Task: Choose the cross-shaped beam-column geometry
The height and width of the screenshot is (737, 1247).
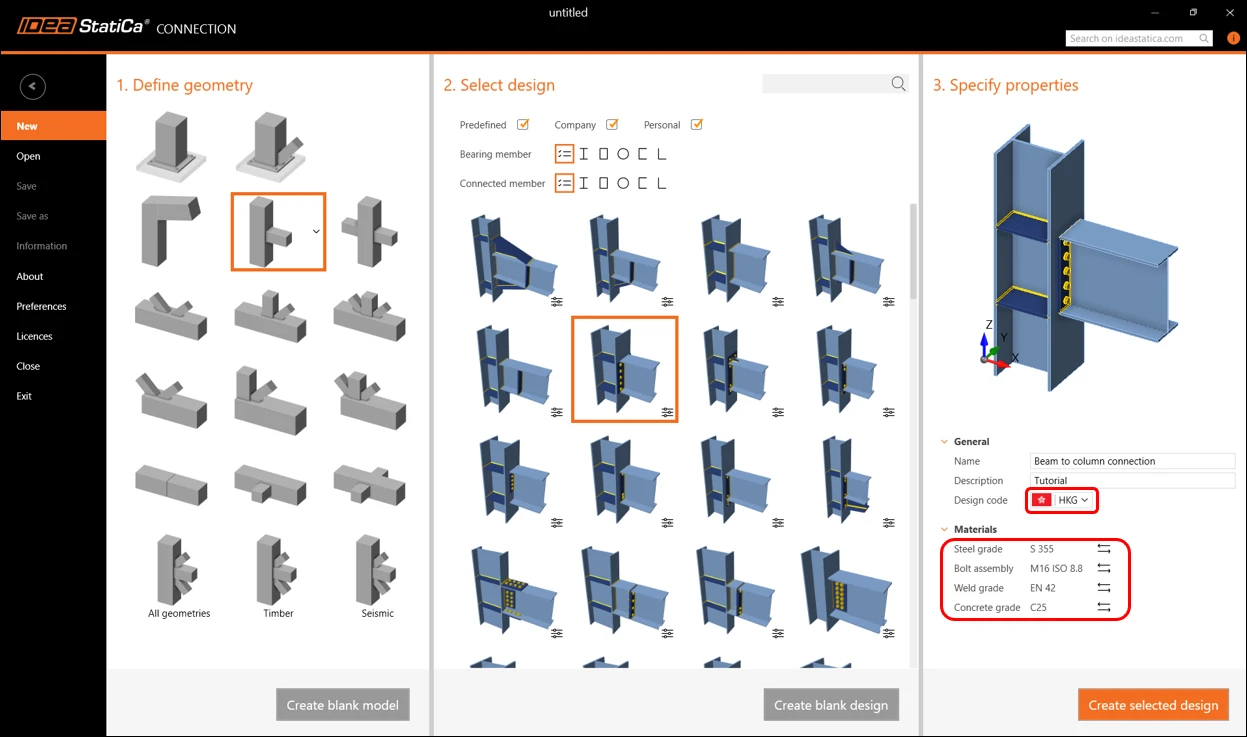Action: pos(370,231)
